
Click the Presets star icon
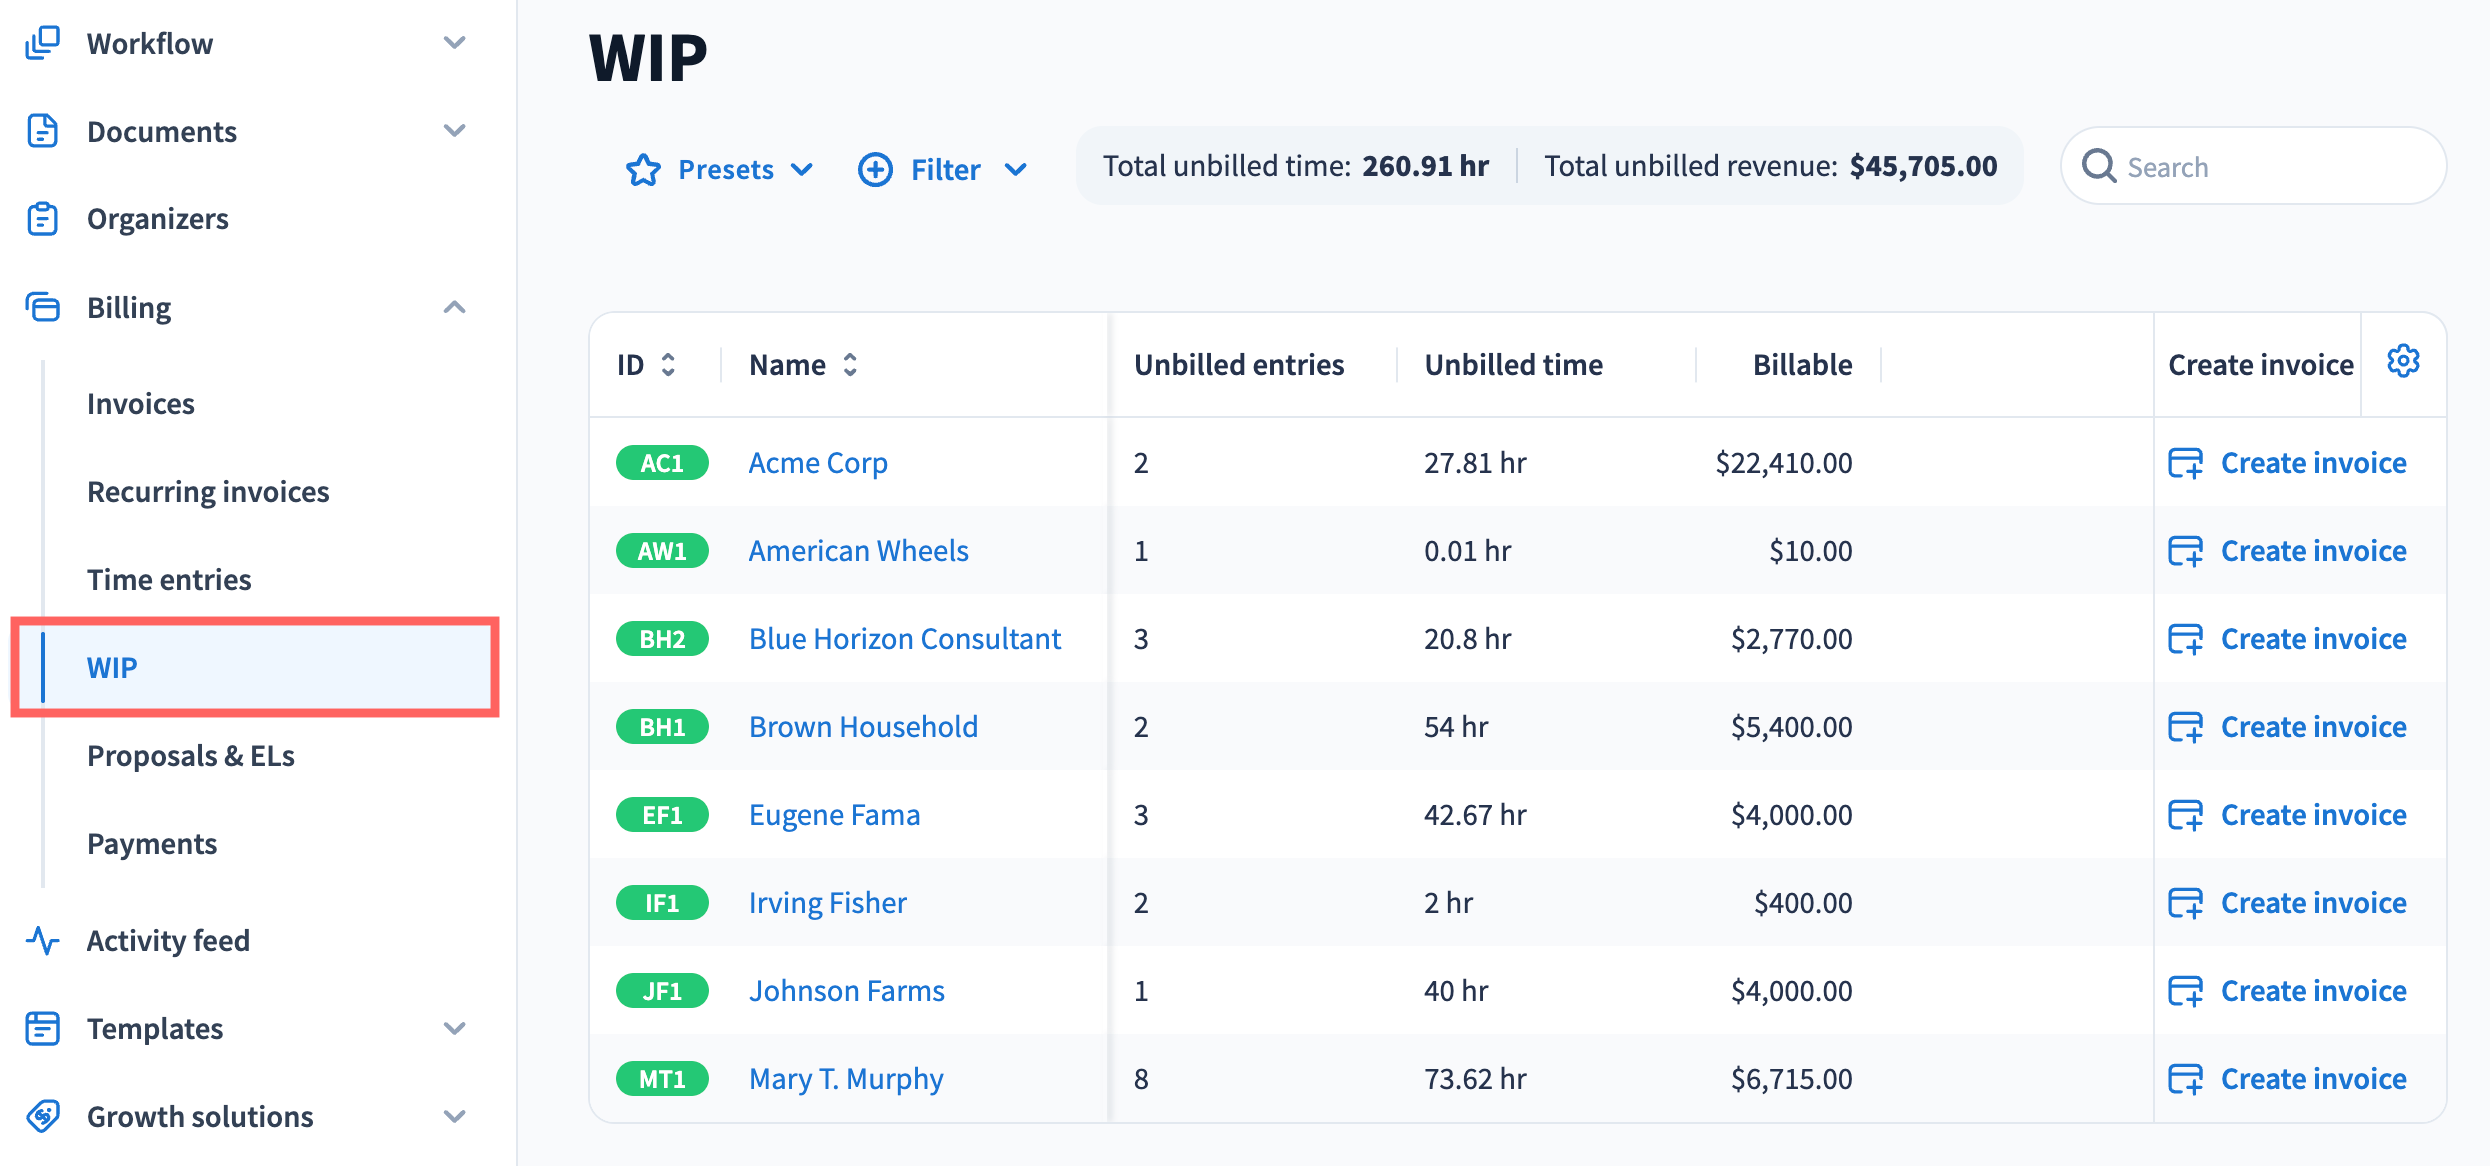pyautogui.click(x=643, y=169)
